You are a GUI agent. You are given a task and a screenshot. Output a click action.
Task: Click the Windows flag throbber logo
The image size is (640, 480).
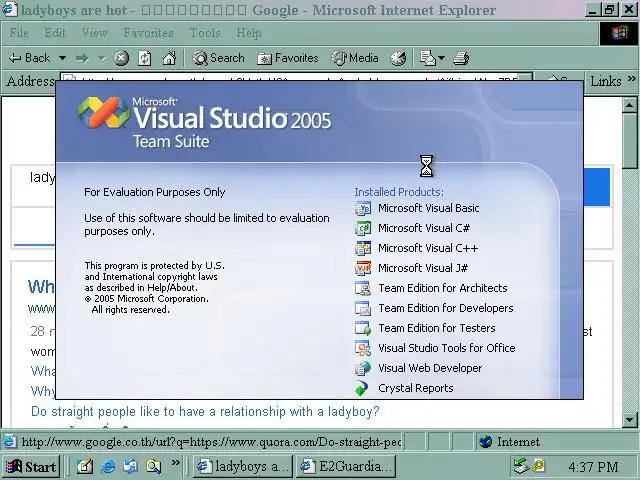(619, 33)
